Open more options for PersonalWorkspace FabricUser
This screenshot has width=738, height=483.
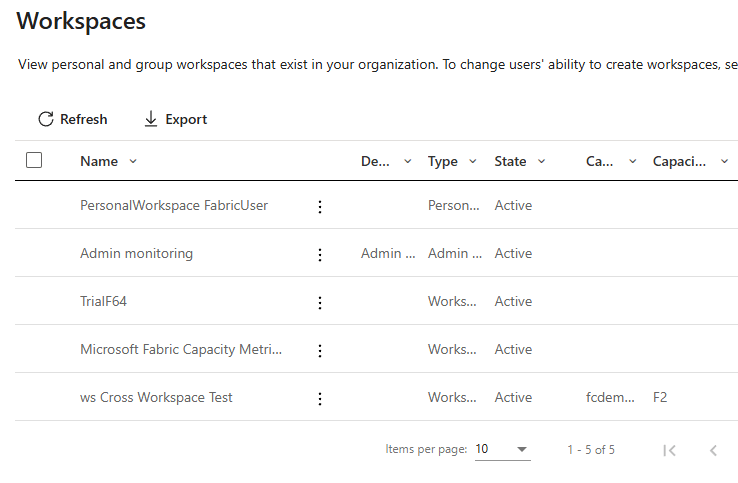pyautogui.click(x=320, y=206)
